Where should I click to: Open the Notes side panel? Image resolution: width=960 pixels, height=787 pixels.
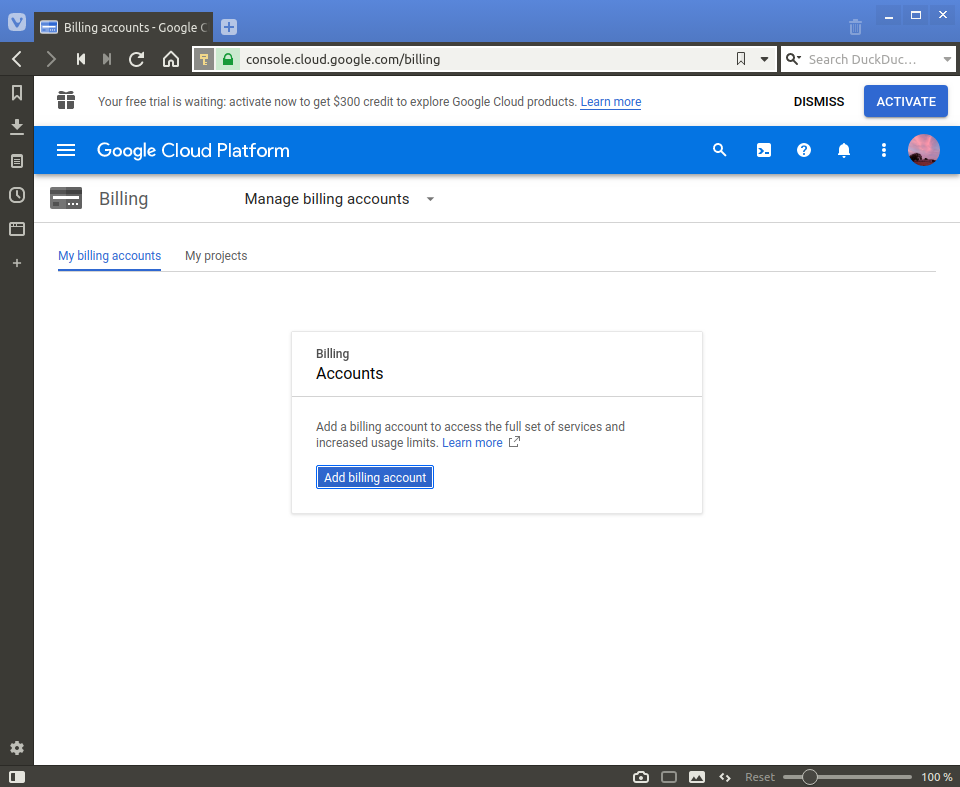[17, 161]
